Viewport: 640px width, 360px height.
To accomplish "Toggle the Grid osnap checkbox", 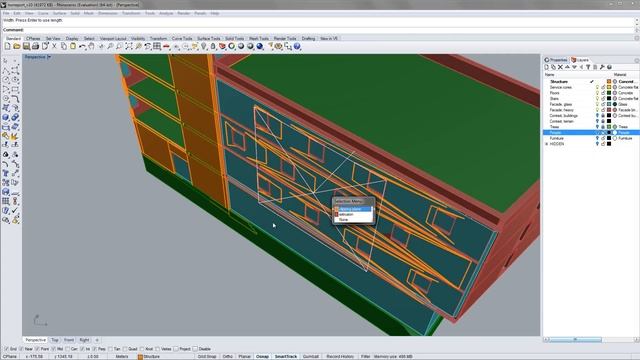I will (x=6, y=349).
